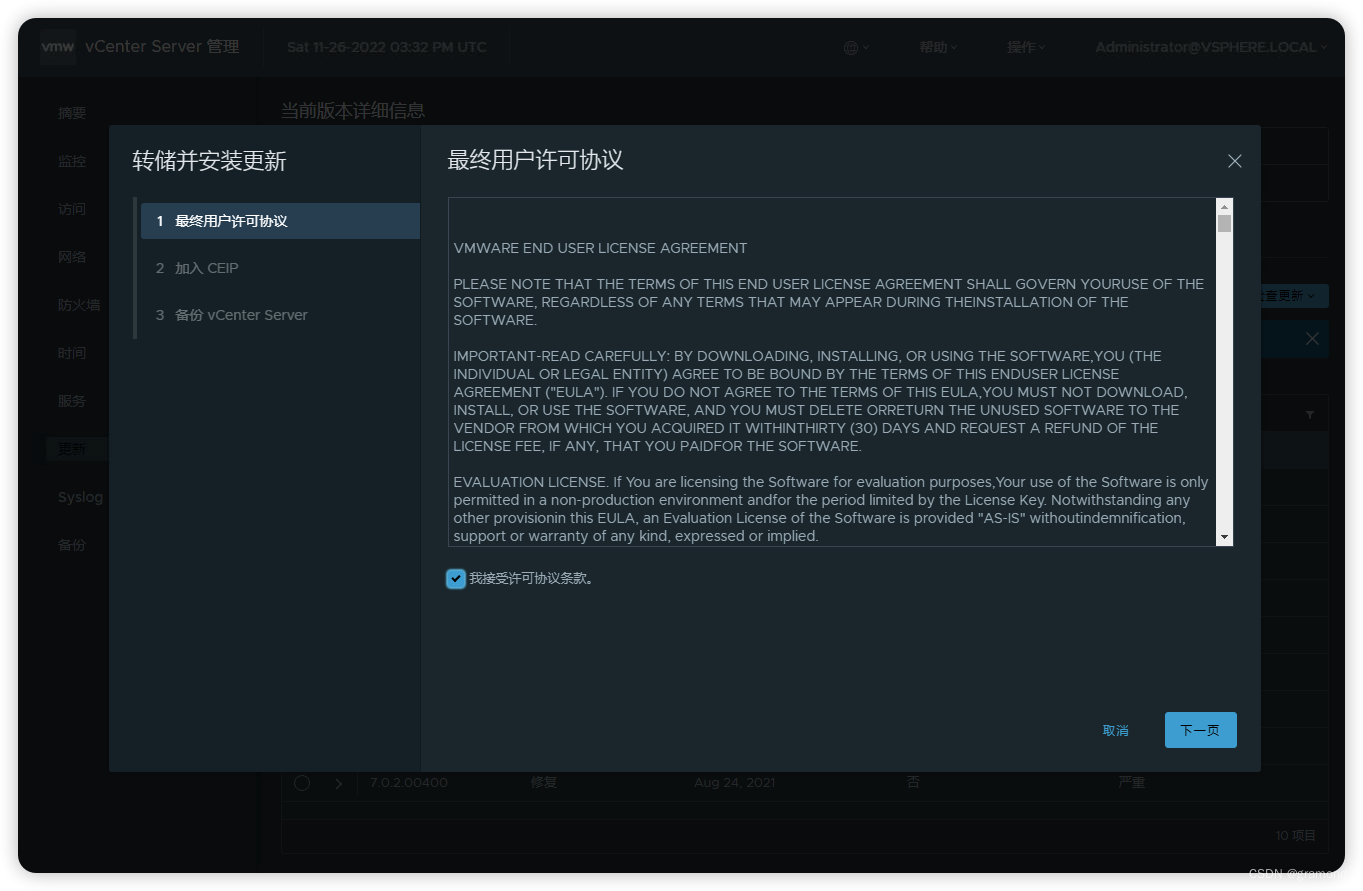
Task: Open the 帮助 help menu
Action: (938, 47)
